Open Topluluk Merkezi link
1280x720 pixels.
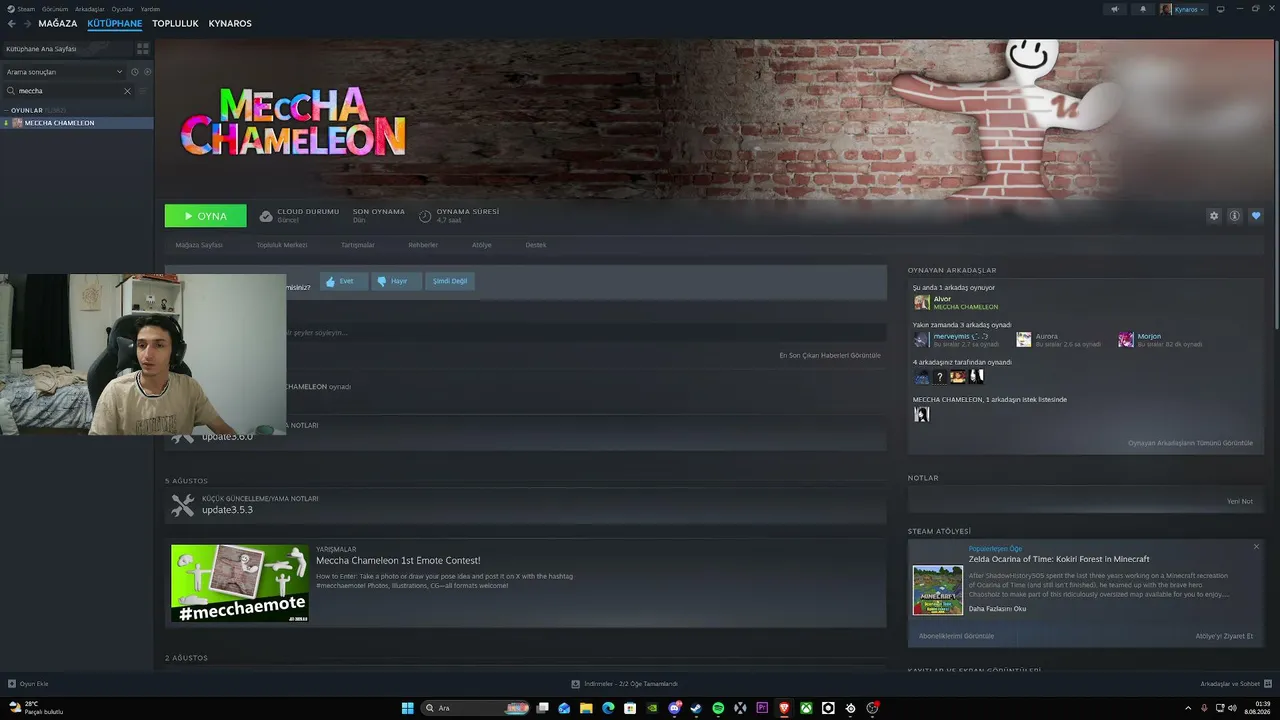click(x=282, y=245)
